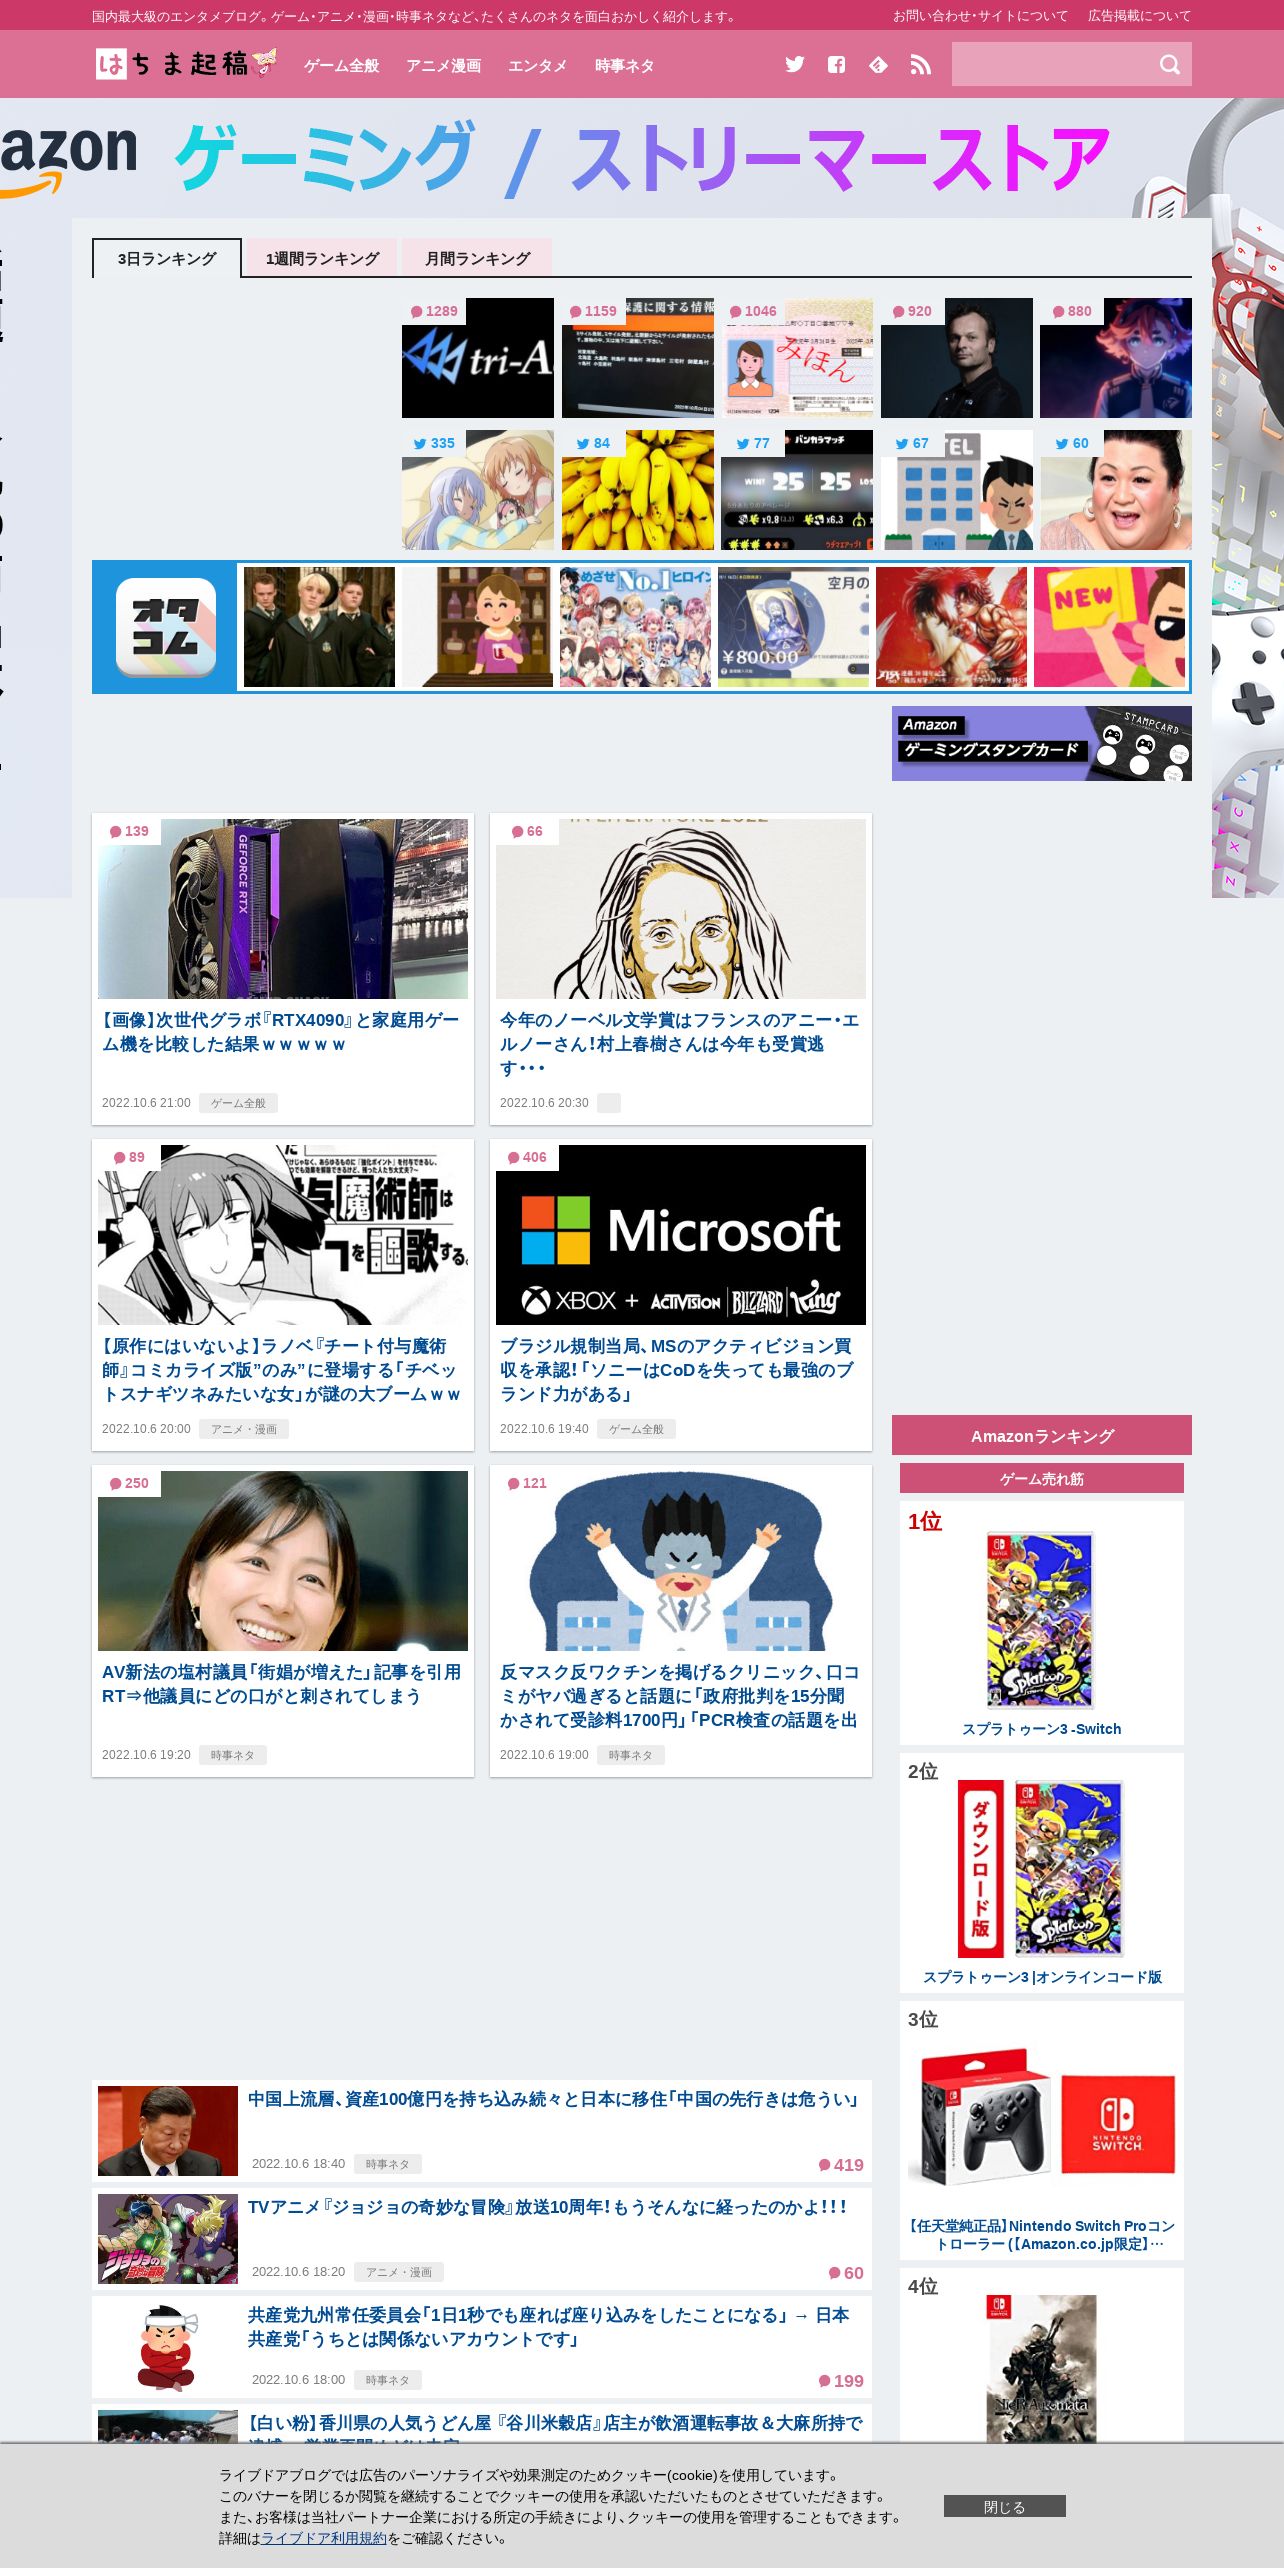Open the Twitter icon in header
This screenshot has height=2568, width=1284.
click(795, 65)
